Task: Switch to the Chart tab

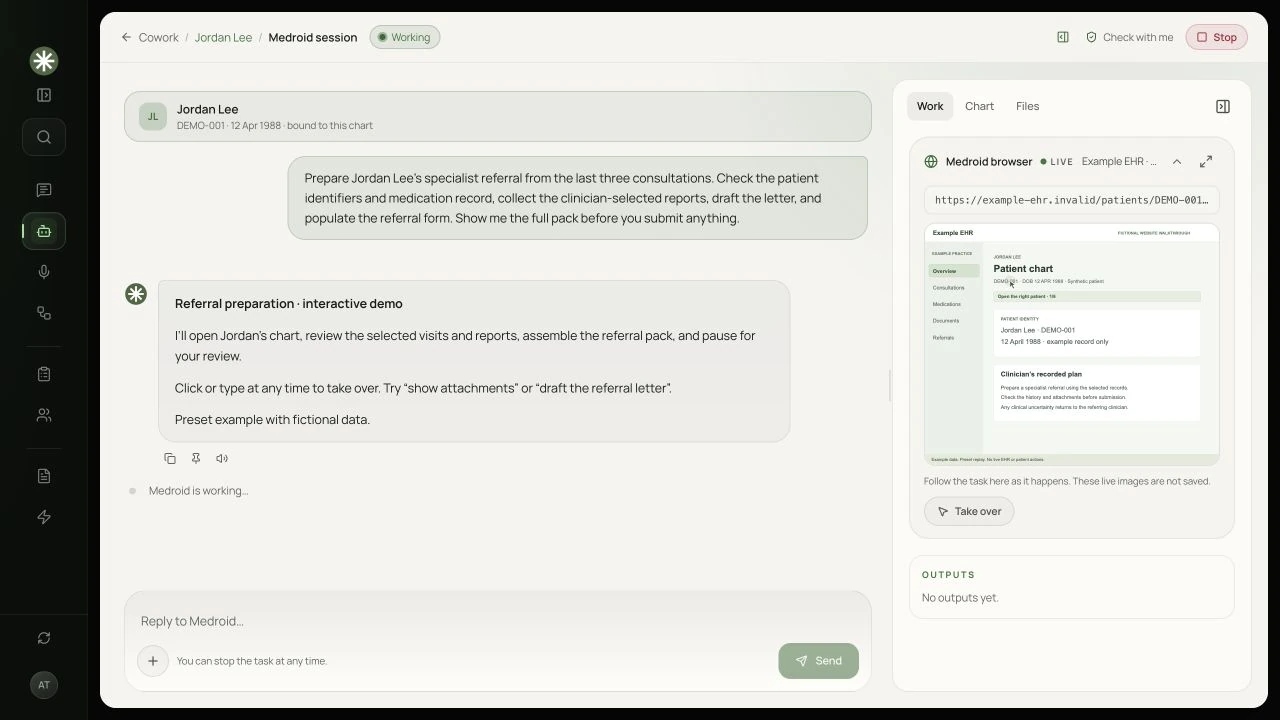Action: pos(979,106)
